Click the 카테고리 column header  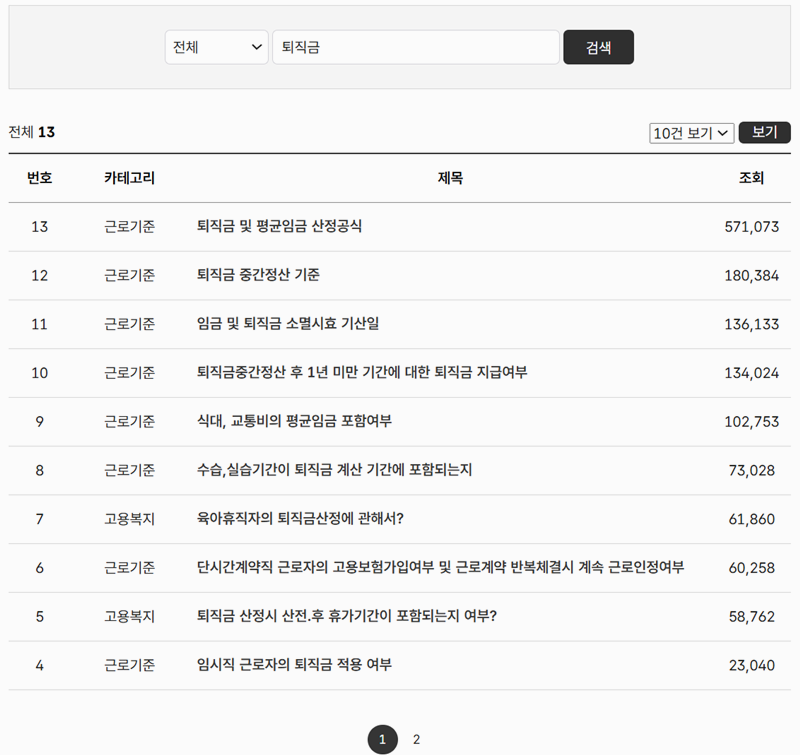pyautogui.click(x=129, y=178)
